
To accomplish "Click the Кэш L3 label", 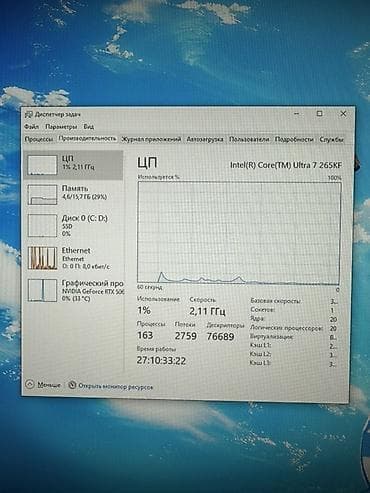I will pos(260,363).
